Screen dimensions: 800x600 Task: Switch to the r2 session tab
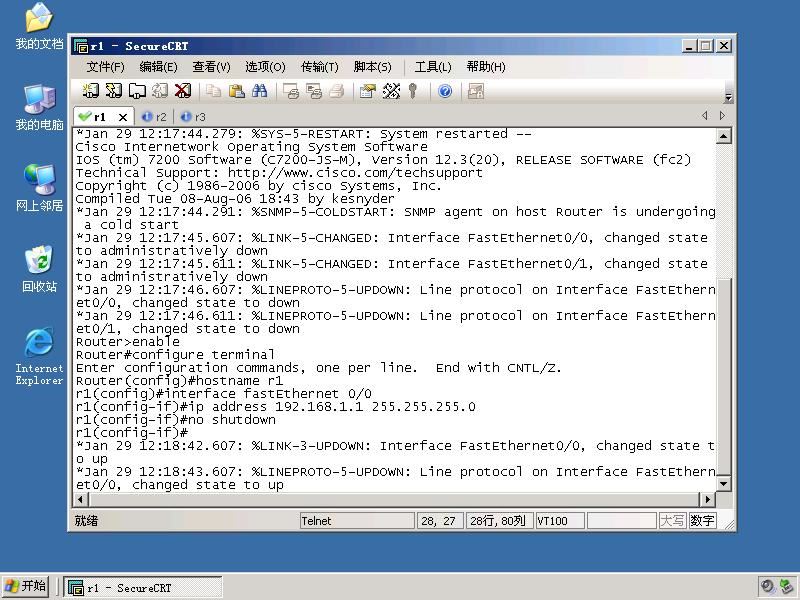point(155,117)
